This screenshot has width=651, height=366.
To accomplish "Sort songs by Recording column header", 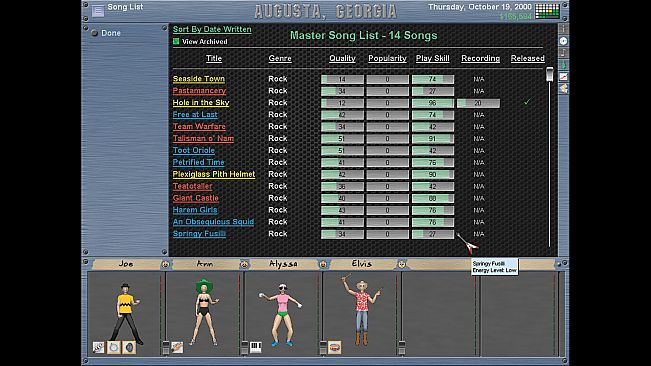I will pyautogui.click(x=480, y=59).
